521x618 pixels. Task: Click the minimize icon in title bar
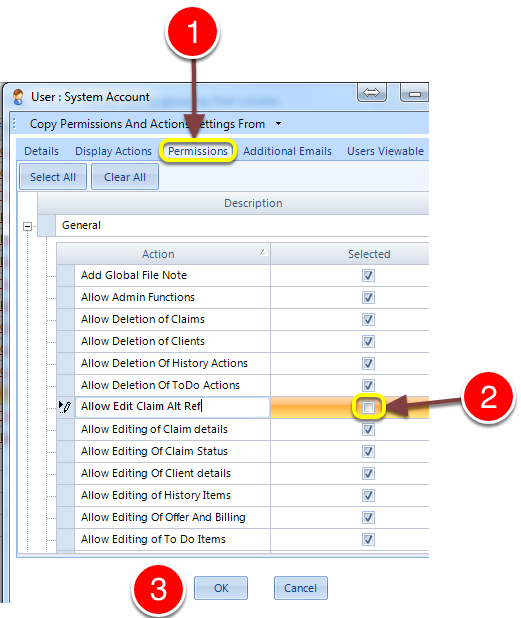point(414,93)
